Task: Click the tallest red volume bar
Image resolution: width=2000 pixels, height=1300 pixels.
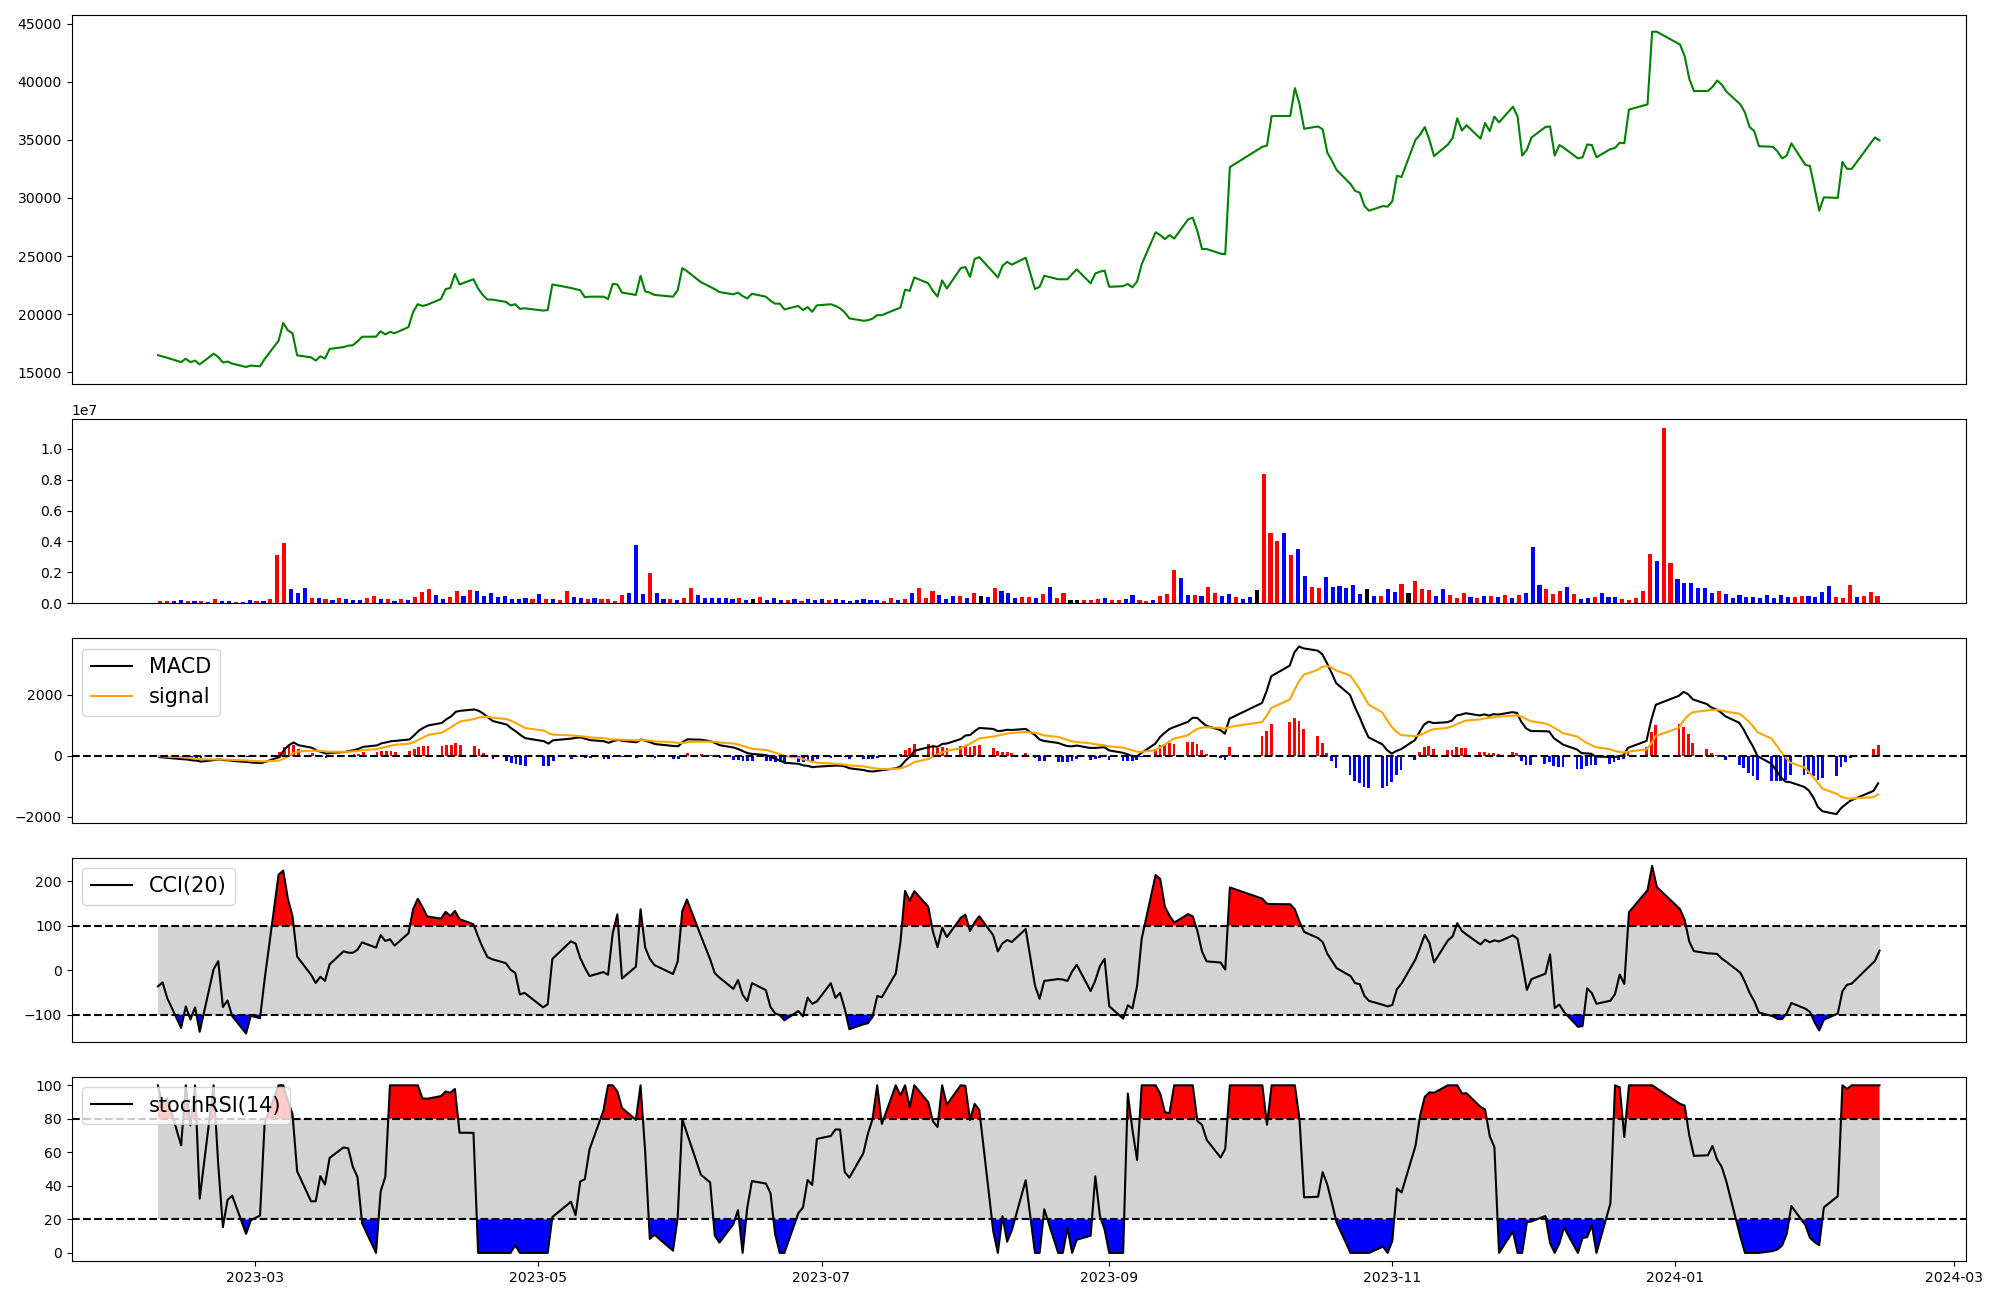Action: pyautogui.click(x=1663, y=515)
